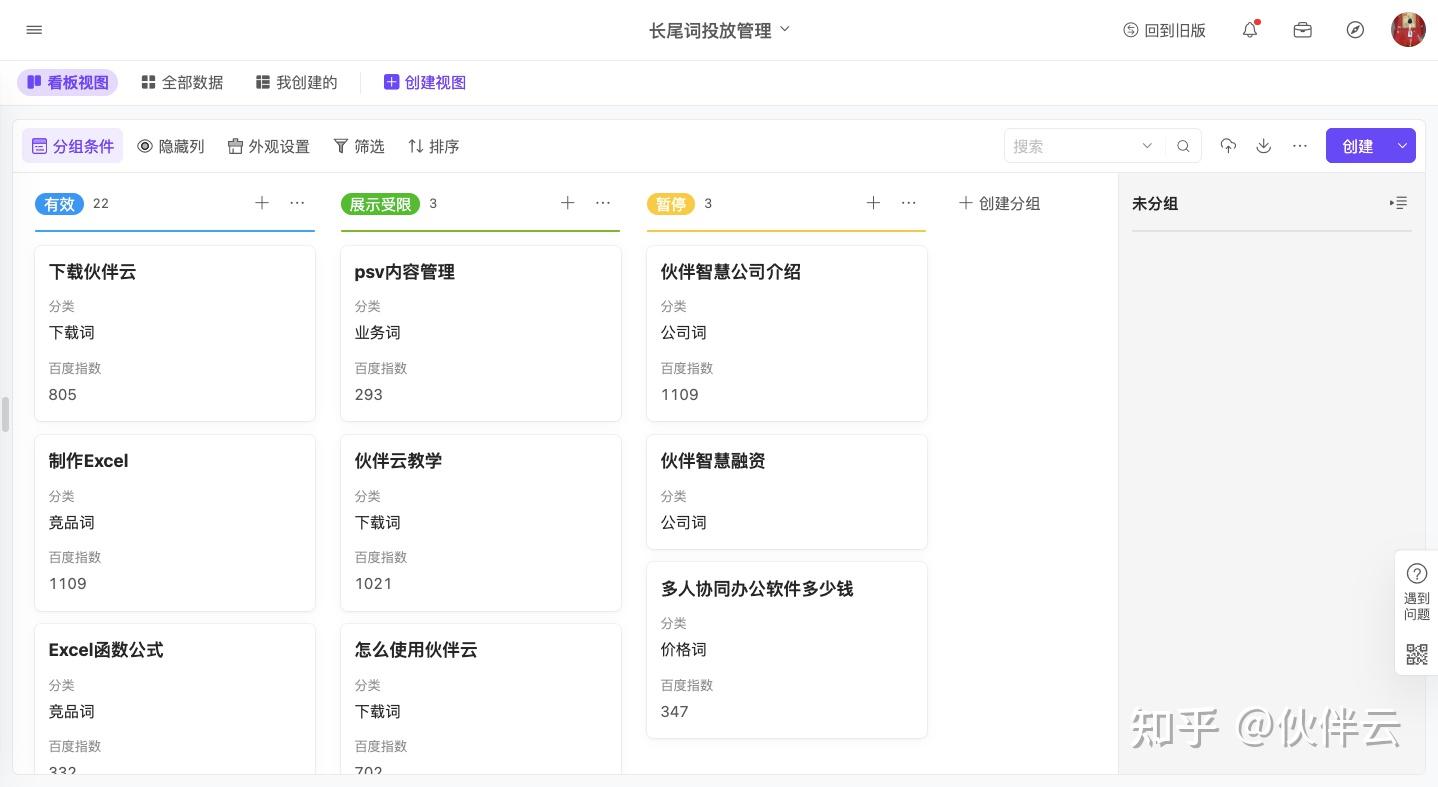This screenshot has height=787, width=1438.
Task: Open the hamburger menu
Action: 34,30
